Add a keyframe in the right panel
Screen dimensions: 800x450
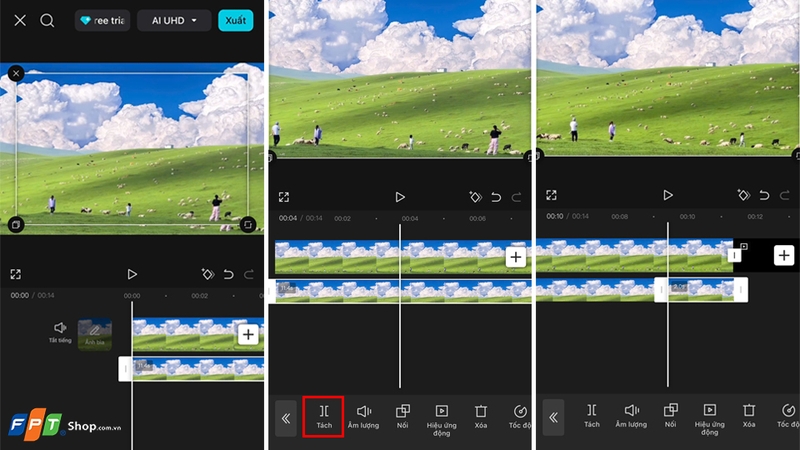(x=743, y=195)
